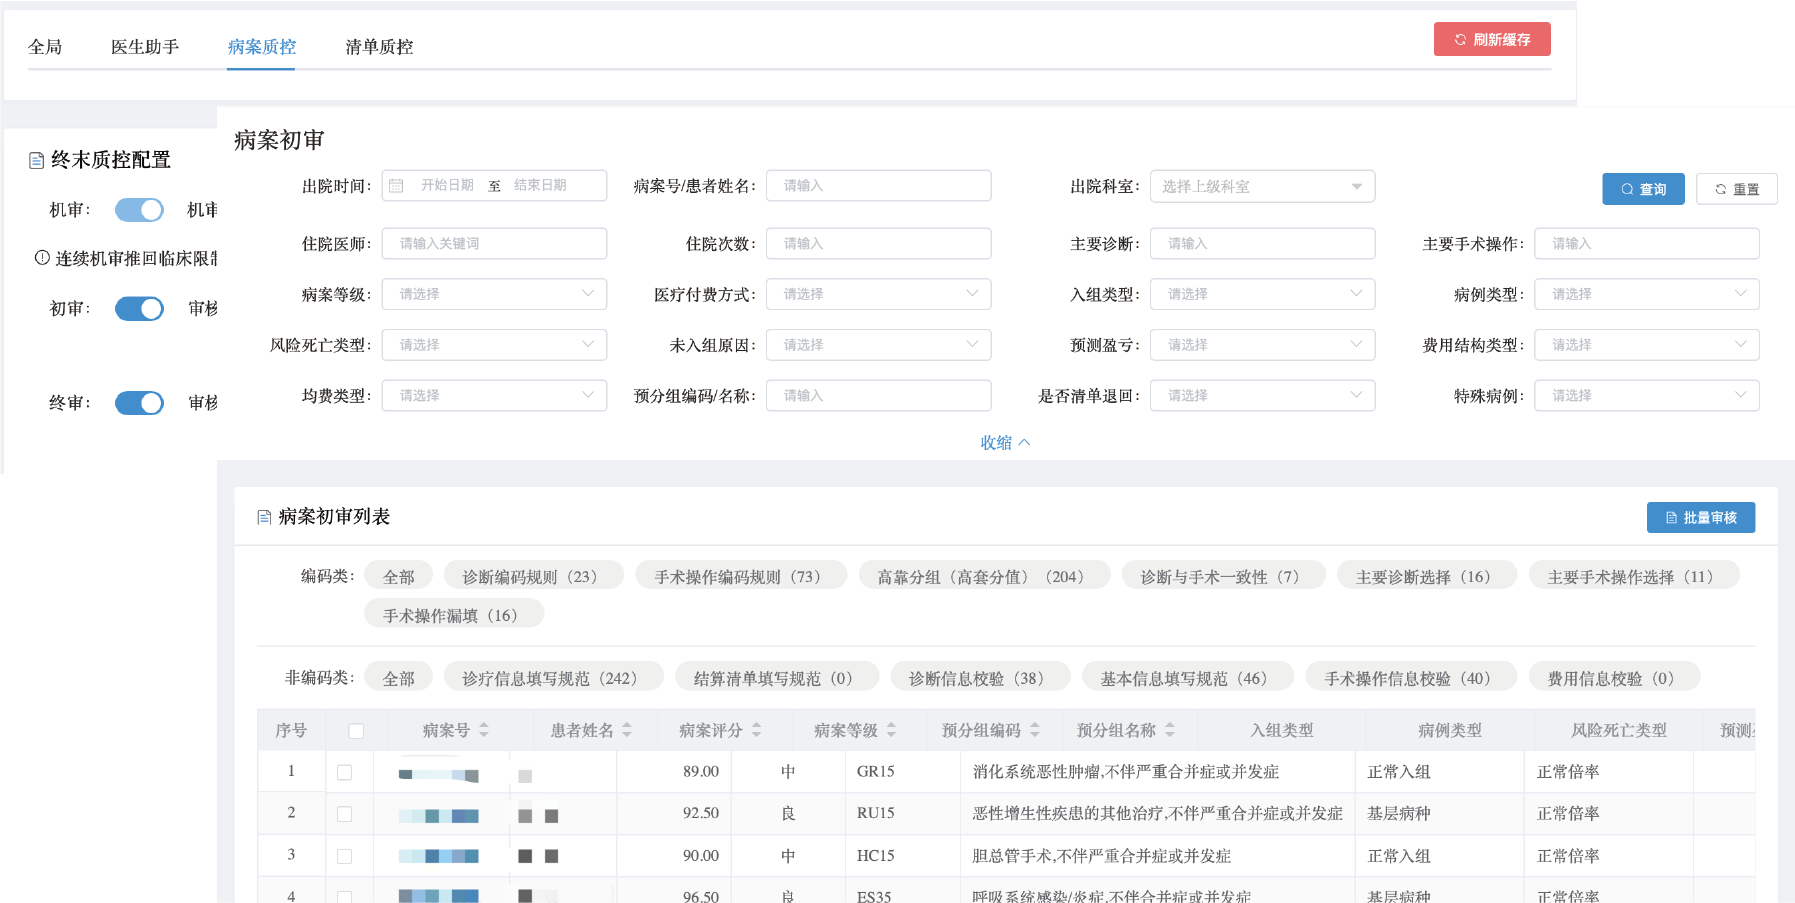Click the 刷新缓存 button

(1492, 39)
